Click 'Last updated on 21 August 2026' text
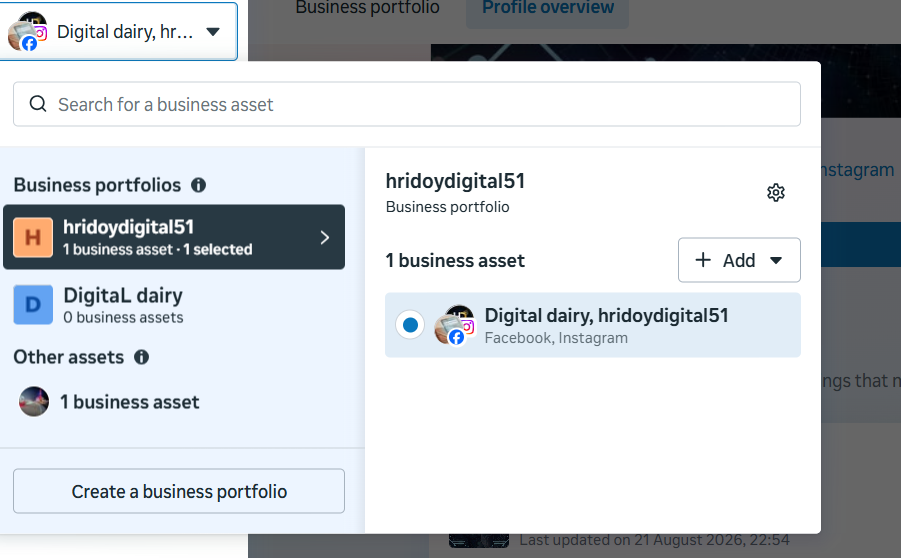 (654, 540)
